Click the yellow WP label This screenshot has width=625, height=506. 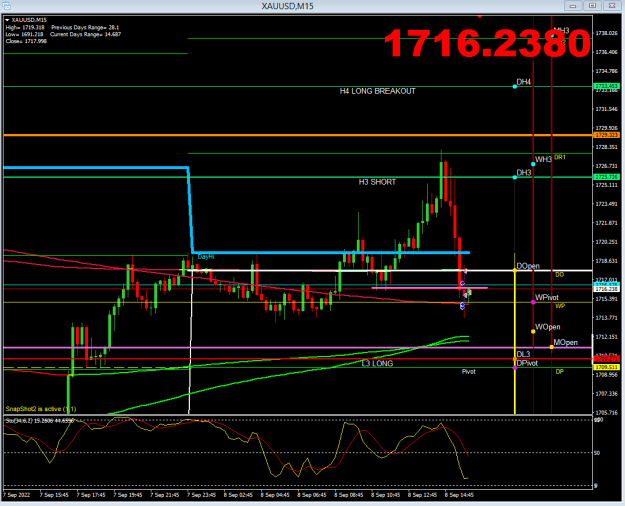click(x=560, y=306)
